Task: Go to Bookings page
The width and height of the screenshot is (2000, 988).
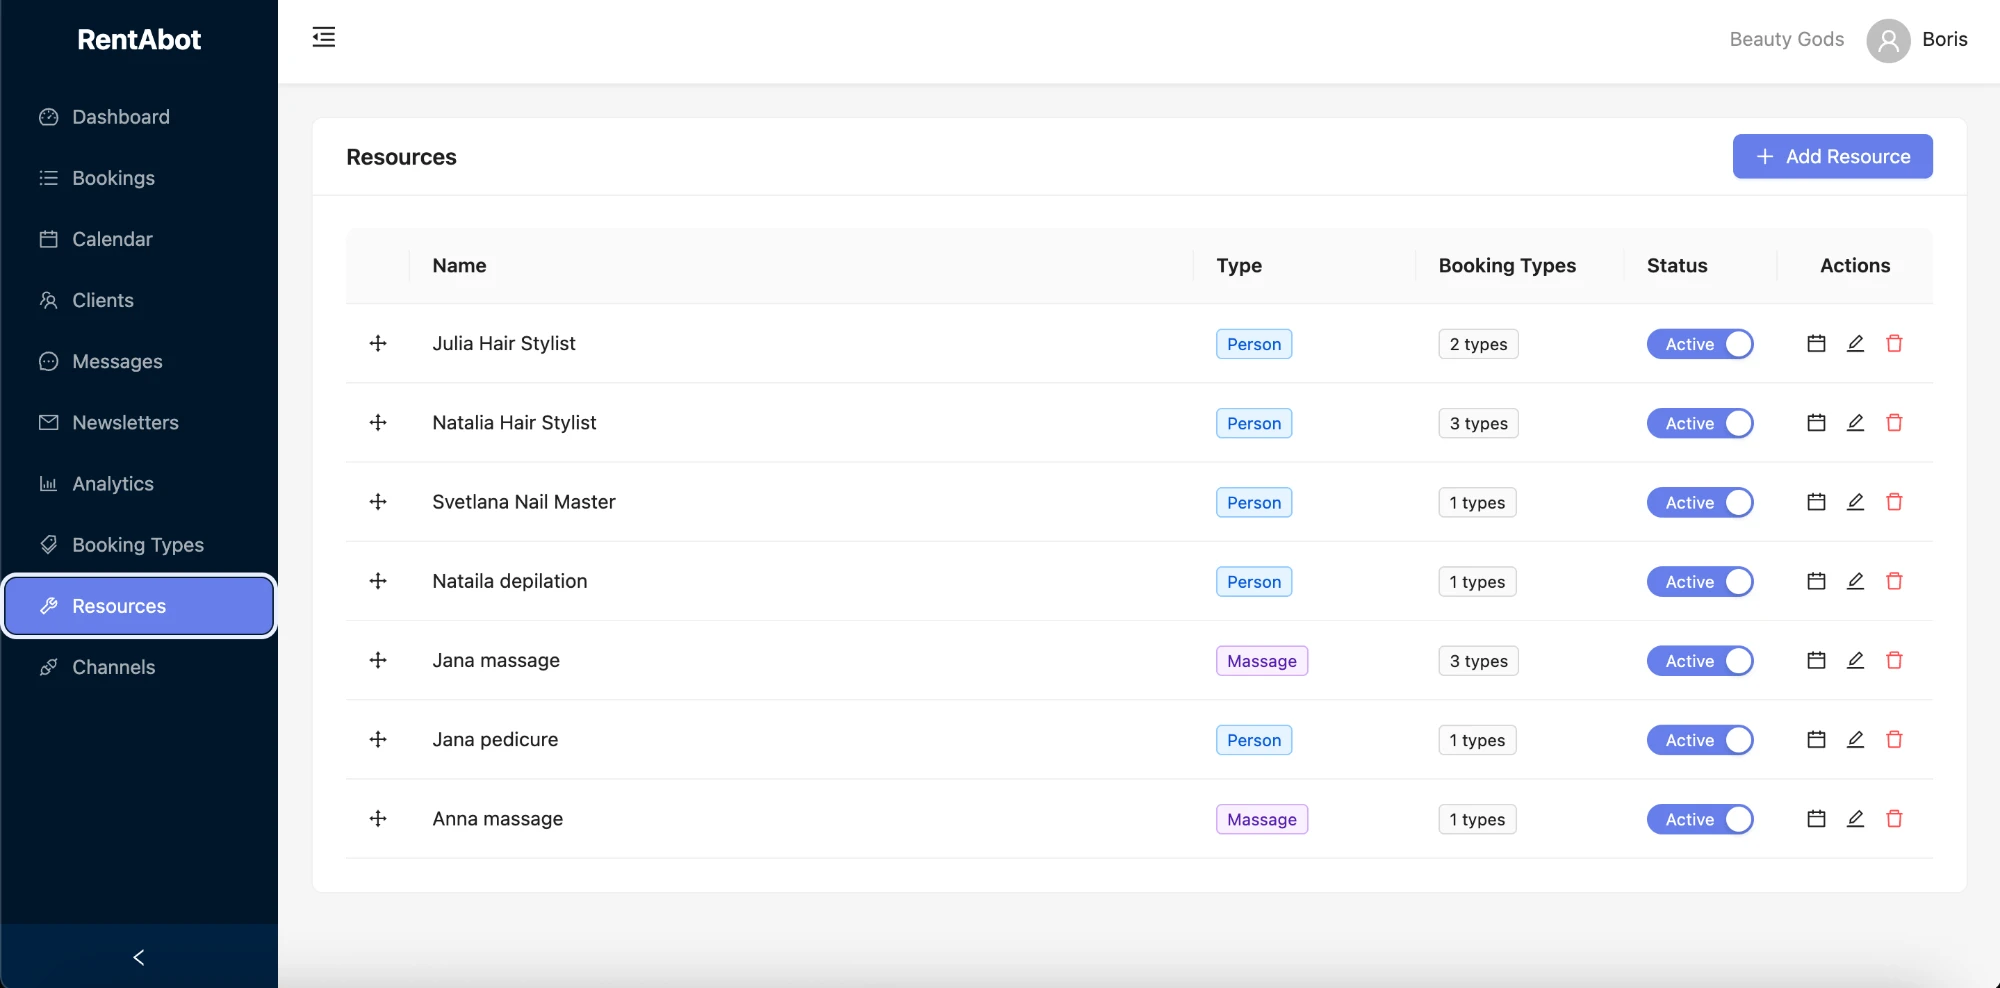Action: [139, 178]
